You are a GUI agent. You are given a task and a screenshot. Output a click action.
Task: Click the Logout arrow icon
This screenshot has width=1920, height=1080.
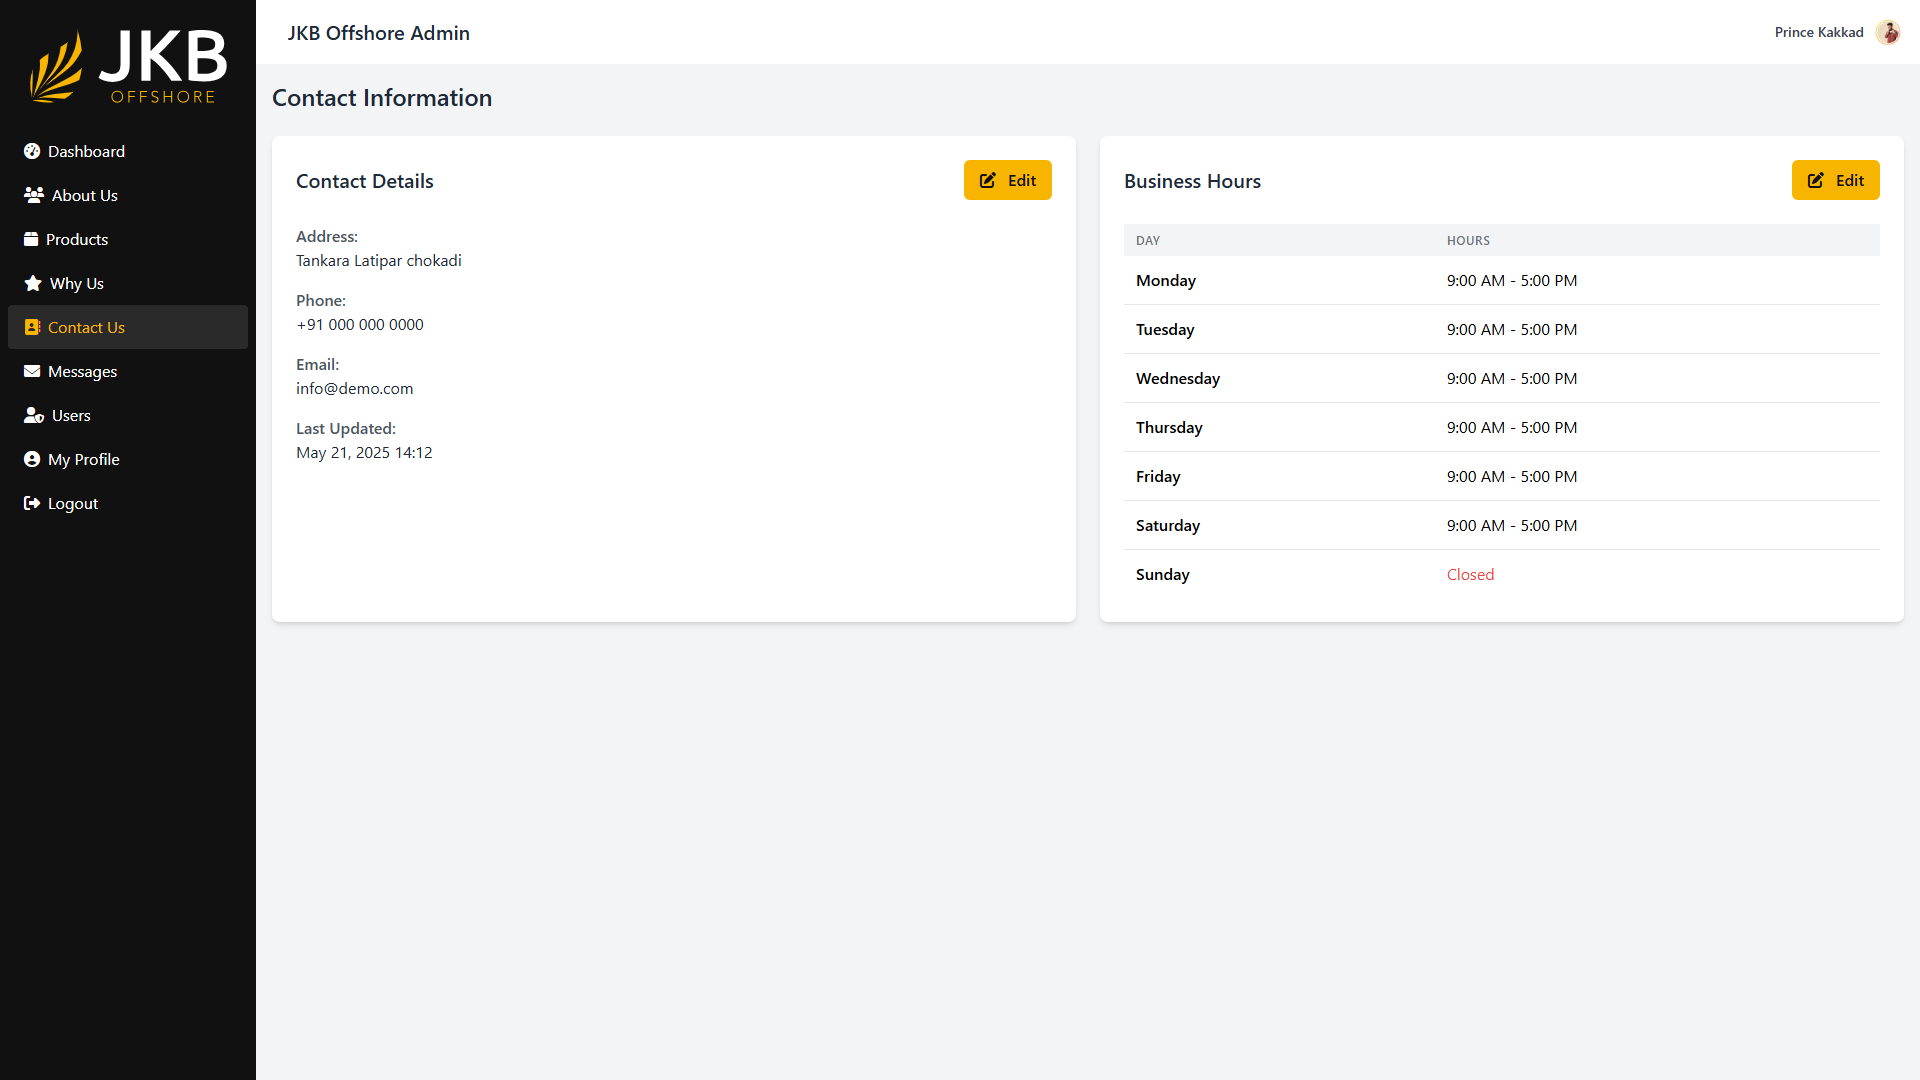coord(32,503)
